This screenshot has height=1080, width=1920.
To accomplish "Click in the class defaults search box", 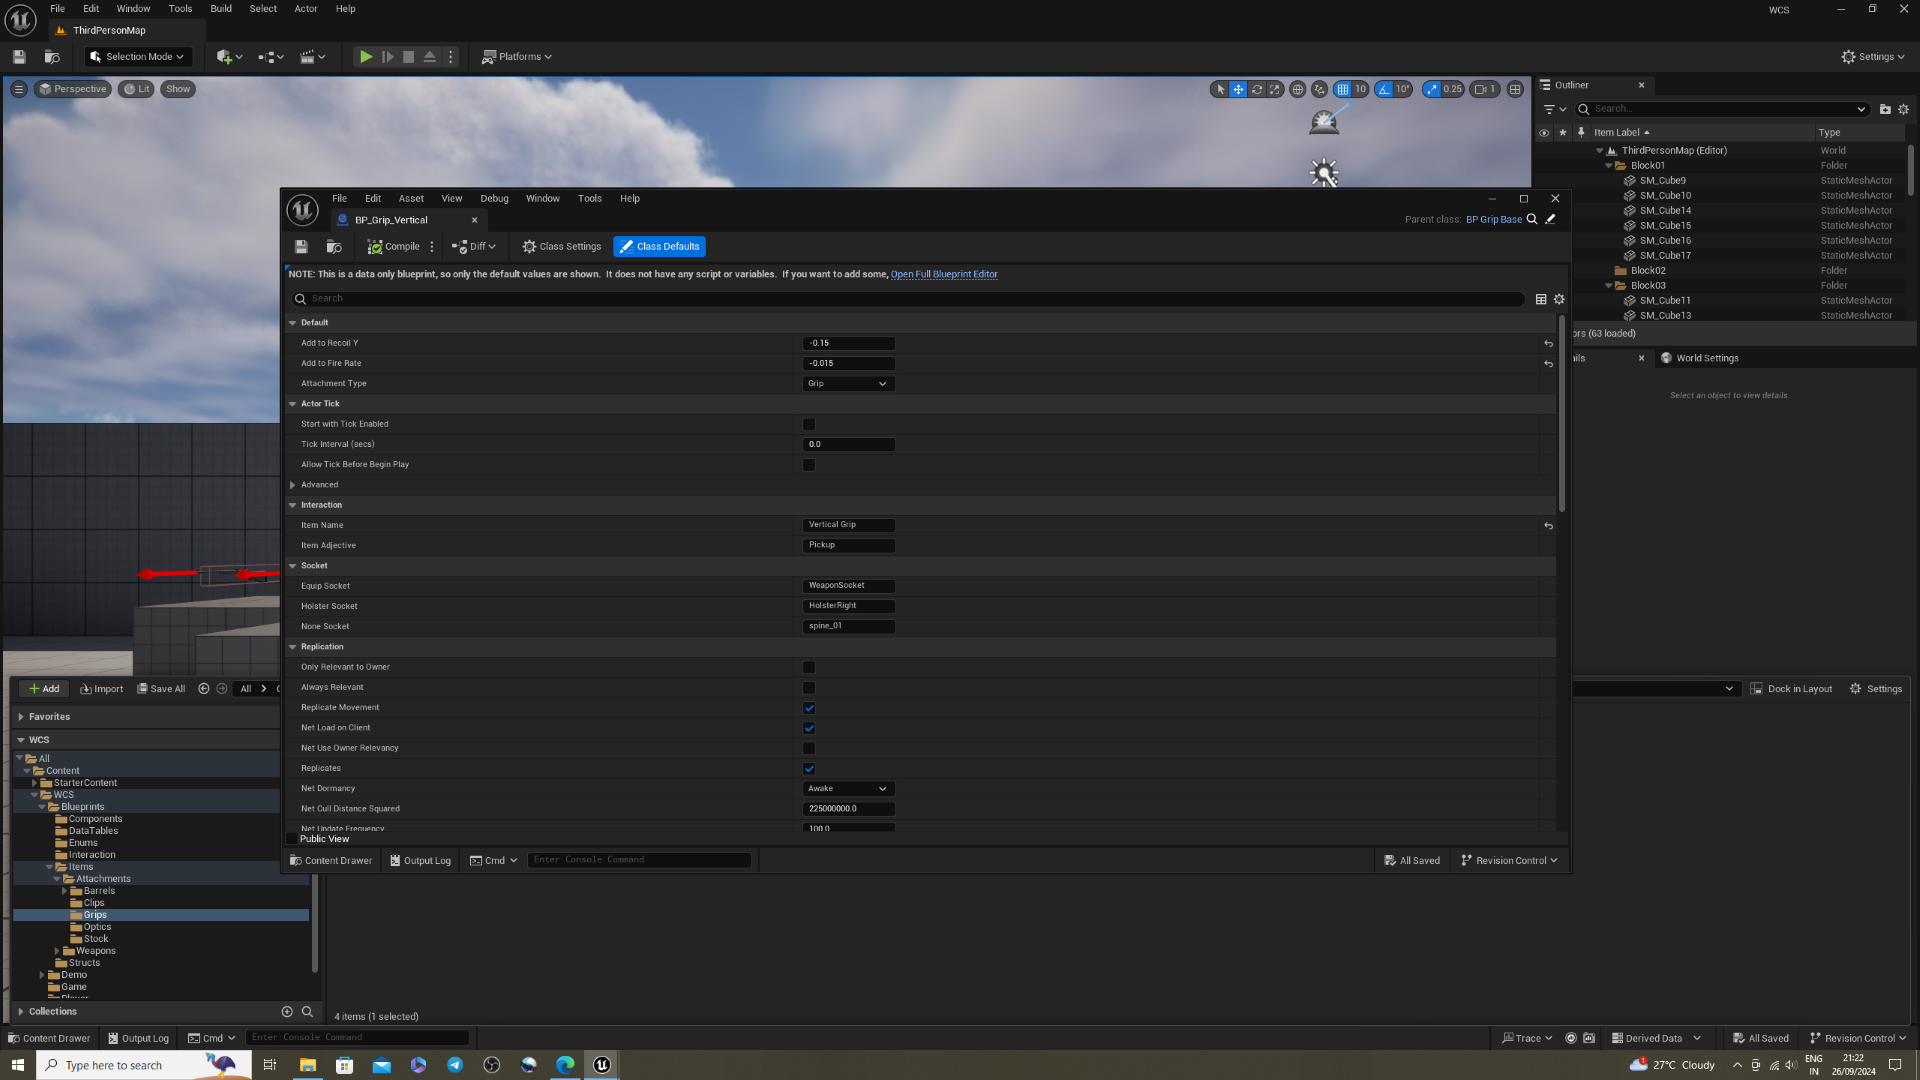I will pos(908,299).
